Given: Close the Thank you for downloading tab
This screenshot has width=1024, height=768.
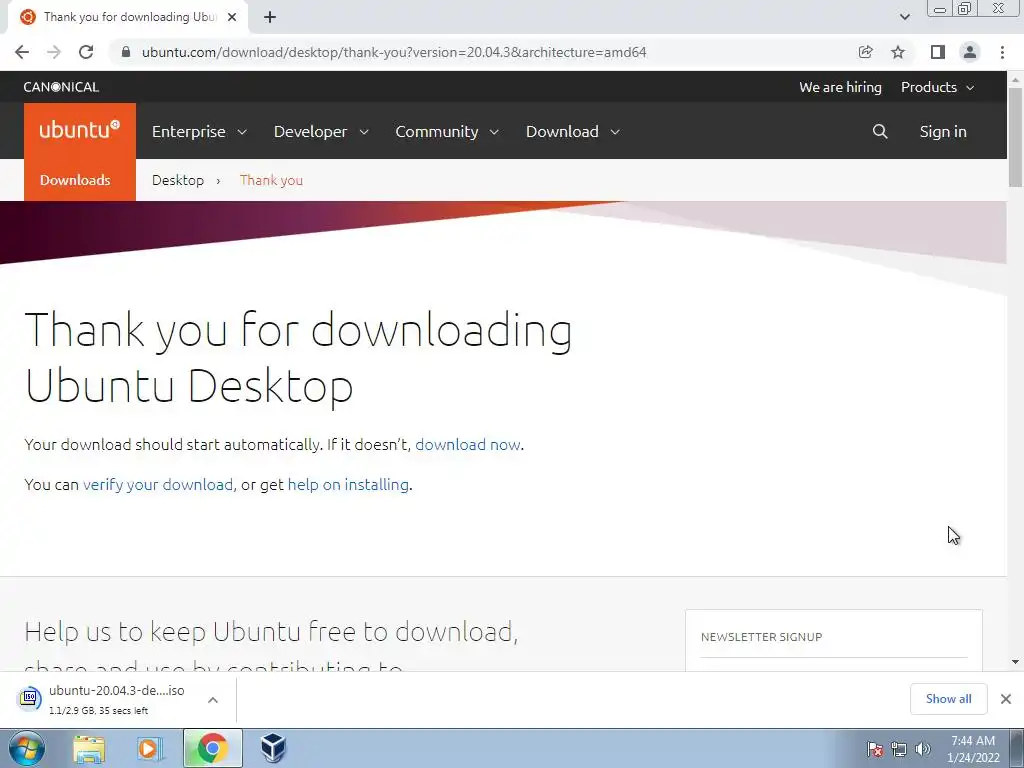Looking at the screenshot, I should coord(232,18).
